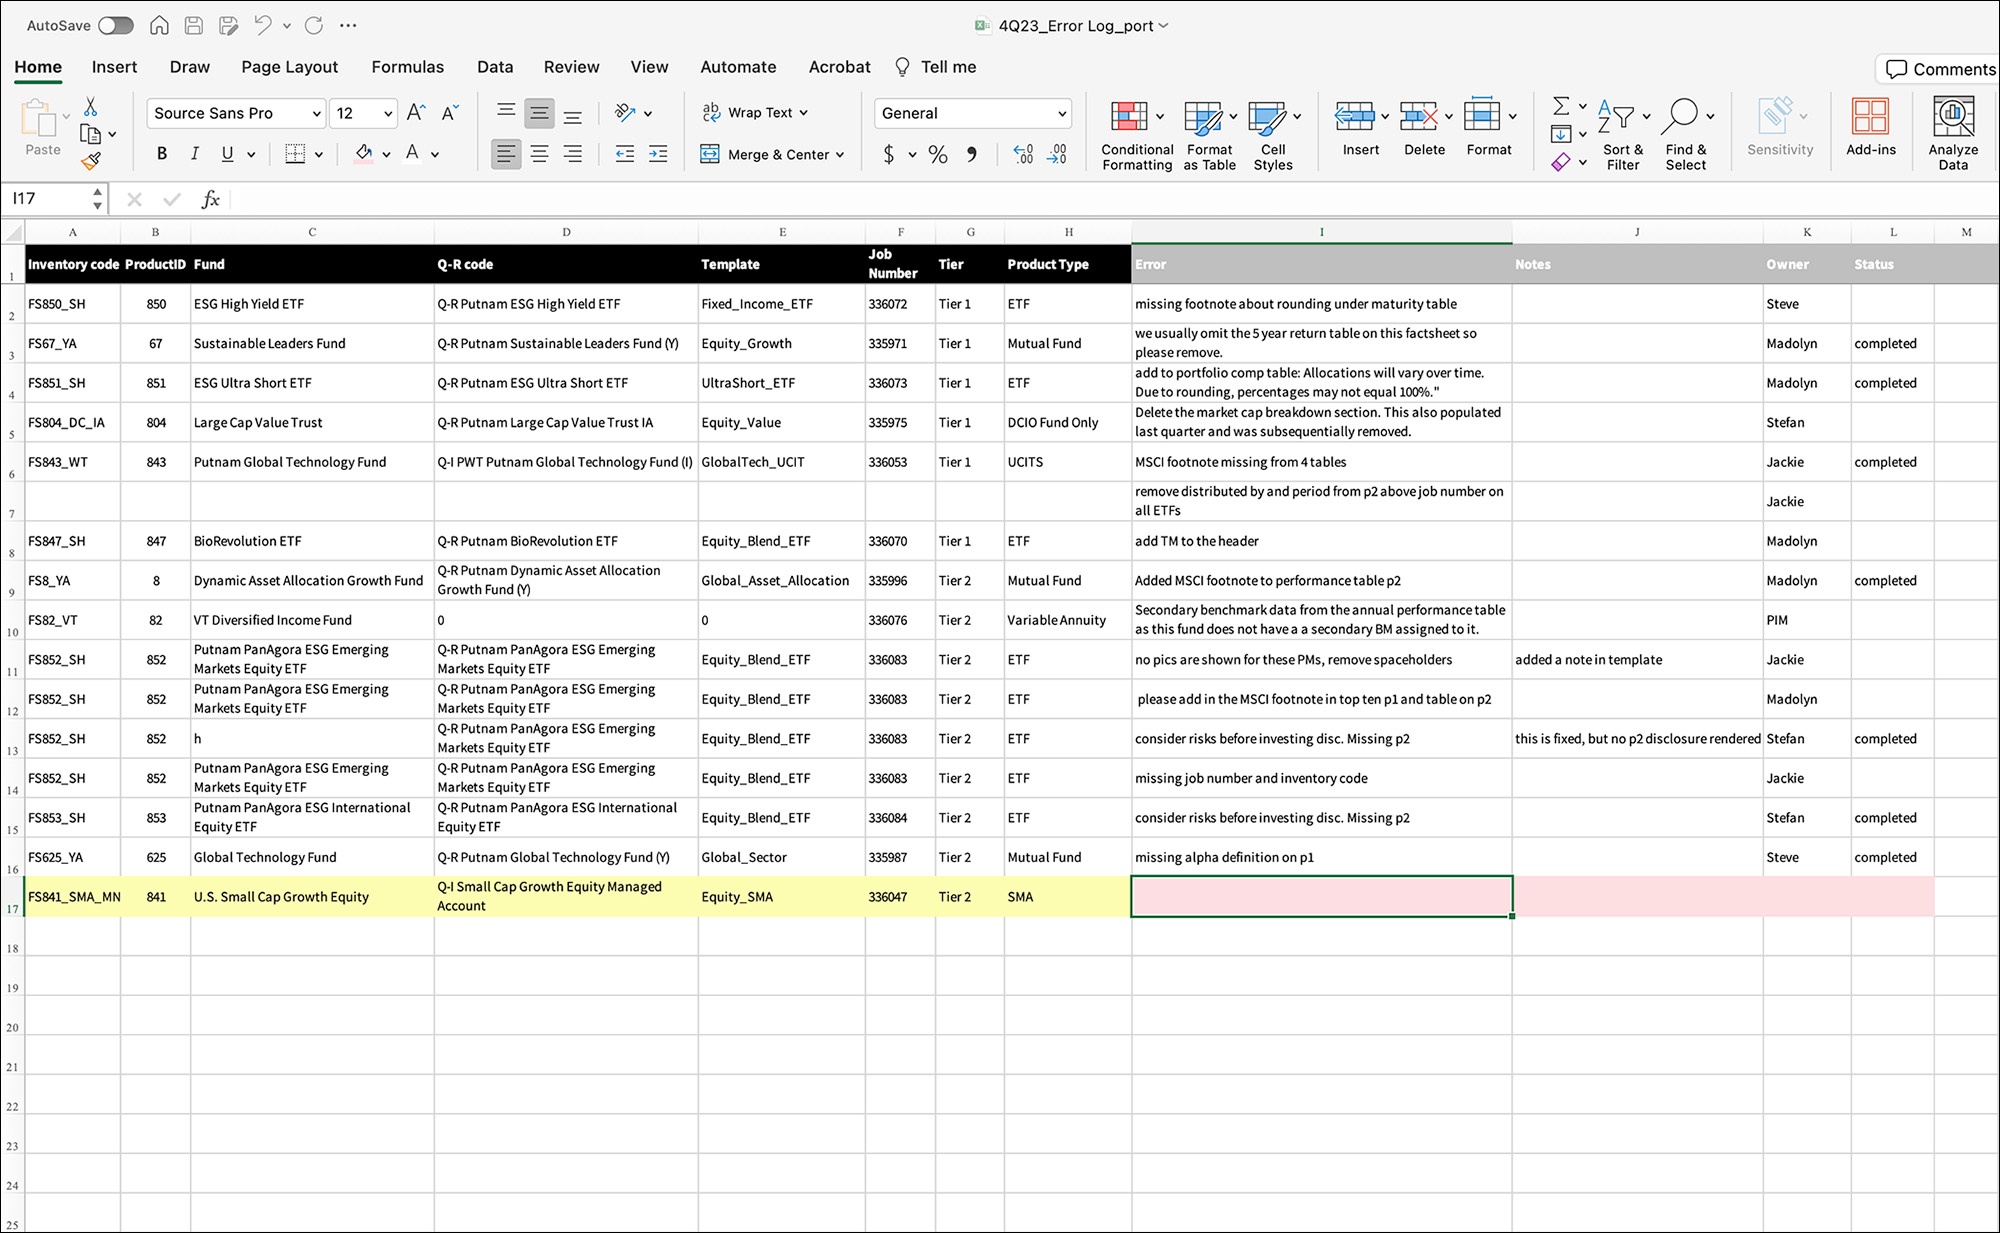The width and height of the screenshot is (2000, 1233).
Task: Click the AutoSum sigma icon
Action: coord(1560,105)
